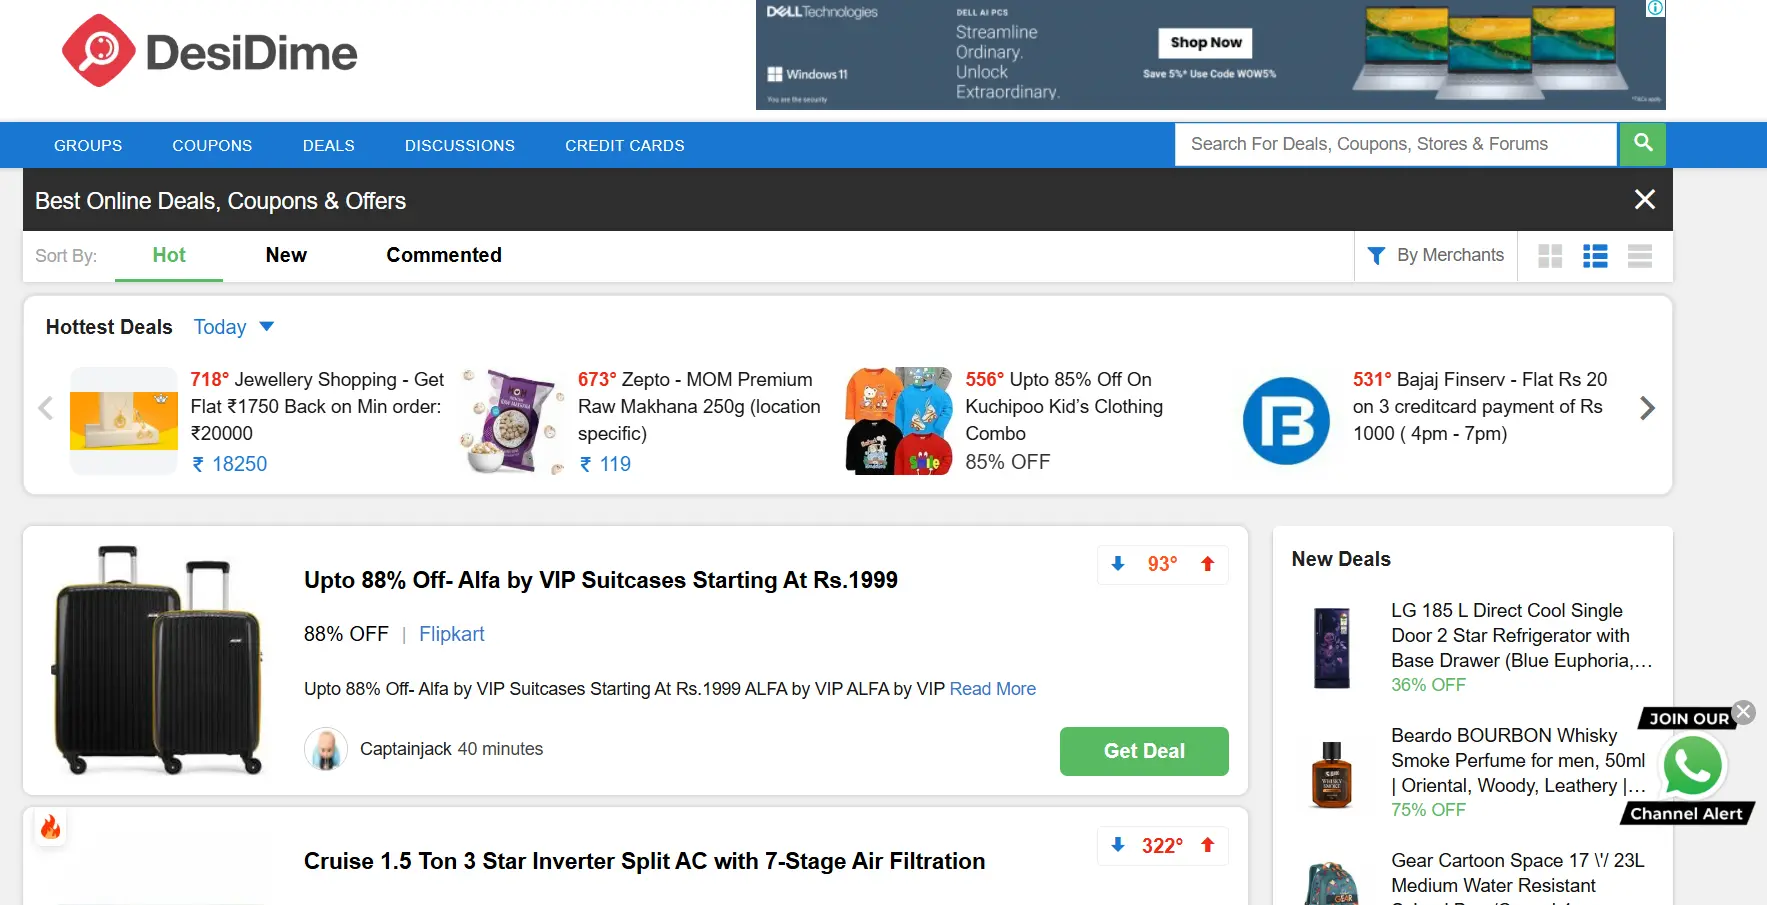
Task: Open the Flipkart merchant link
Action: [x=451, y=634]
